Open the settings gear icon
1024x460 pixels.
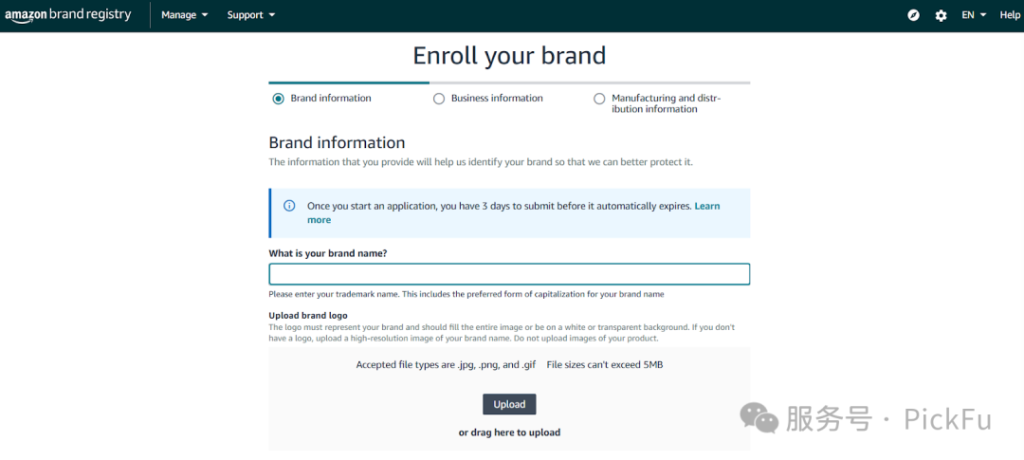click(x=941, y=15)
